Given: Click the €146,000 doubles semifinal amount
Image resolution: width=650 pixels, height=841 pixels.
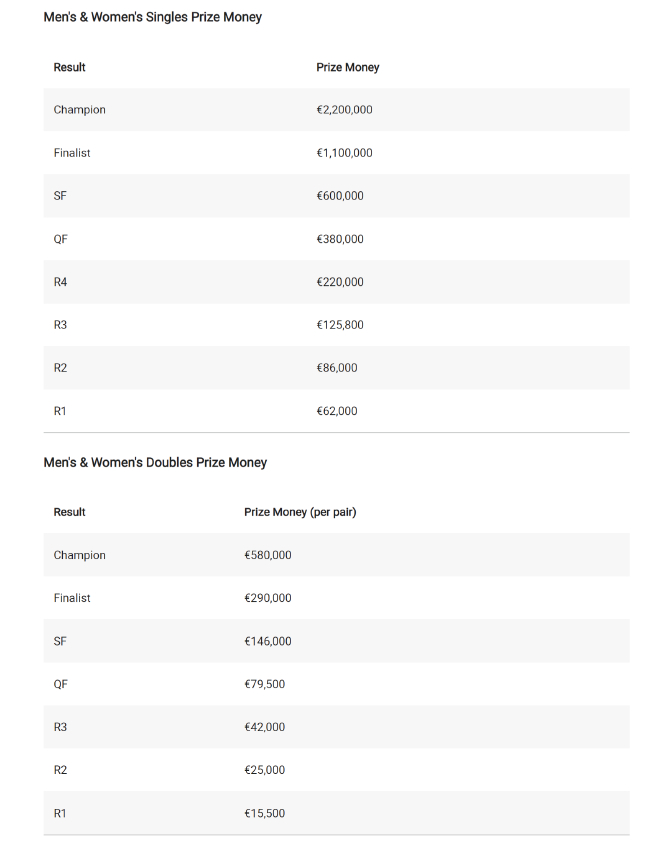Looking at the screenshot, I should coord(268,641).
